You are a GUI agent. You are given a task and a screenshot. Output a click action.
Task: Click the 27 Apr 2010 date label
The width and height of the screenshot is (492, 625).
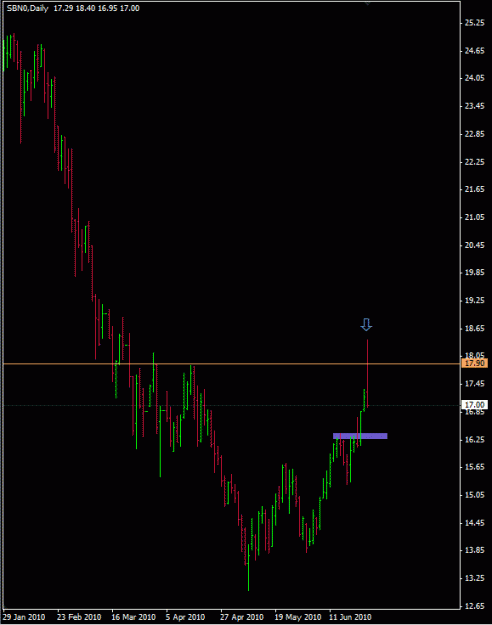pos(242,617)
